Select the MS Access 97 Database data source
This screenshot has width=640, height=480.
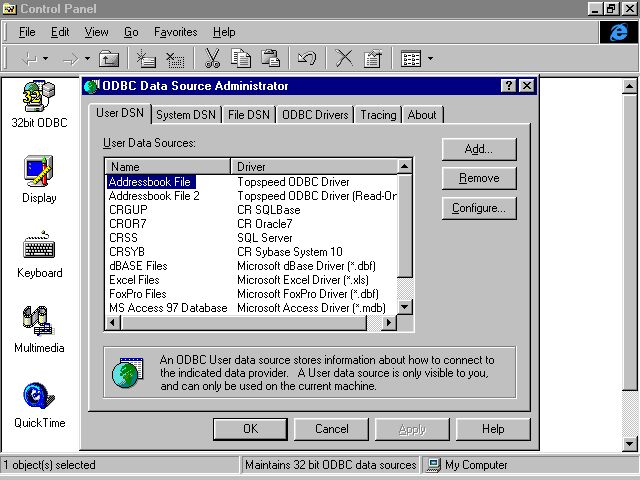pyautogui.click(x=168, y=308)
